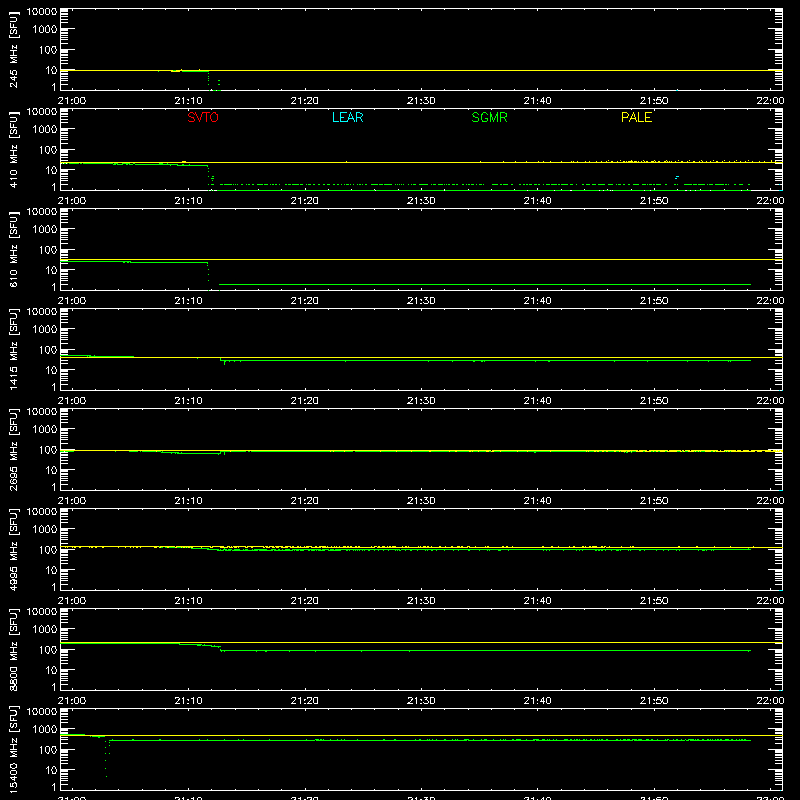
Task: Click the 100 tick label on 410 MHz axis
Action: coord(48,149)
